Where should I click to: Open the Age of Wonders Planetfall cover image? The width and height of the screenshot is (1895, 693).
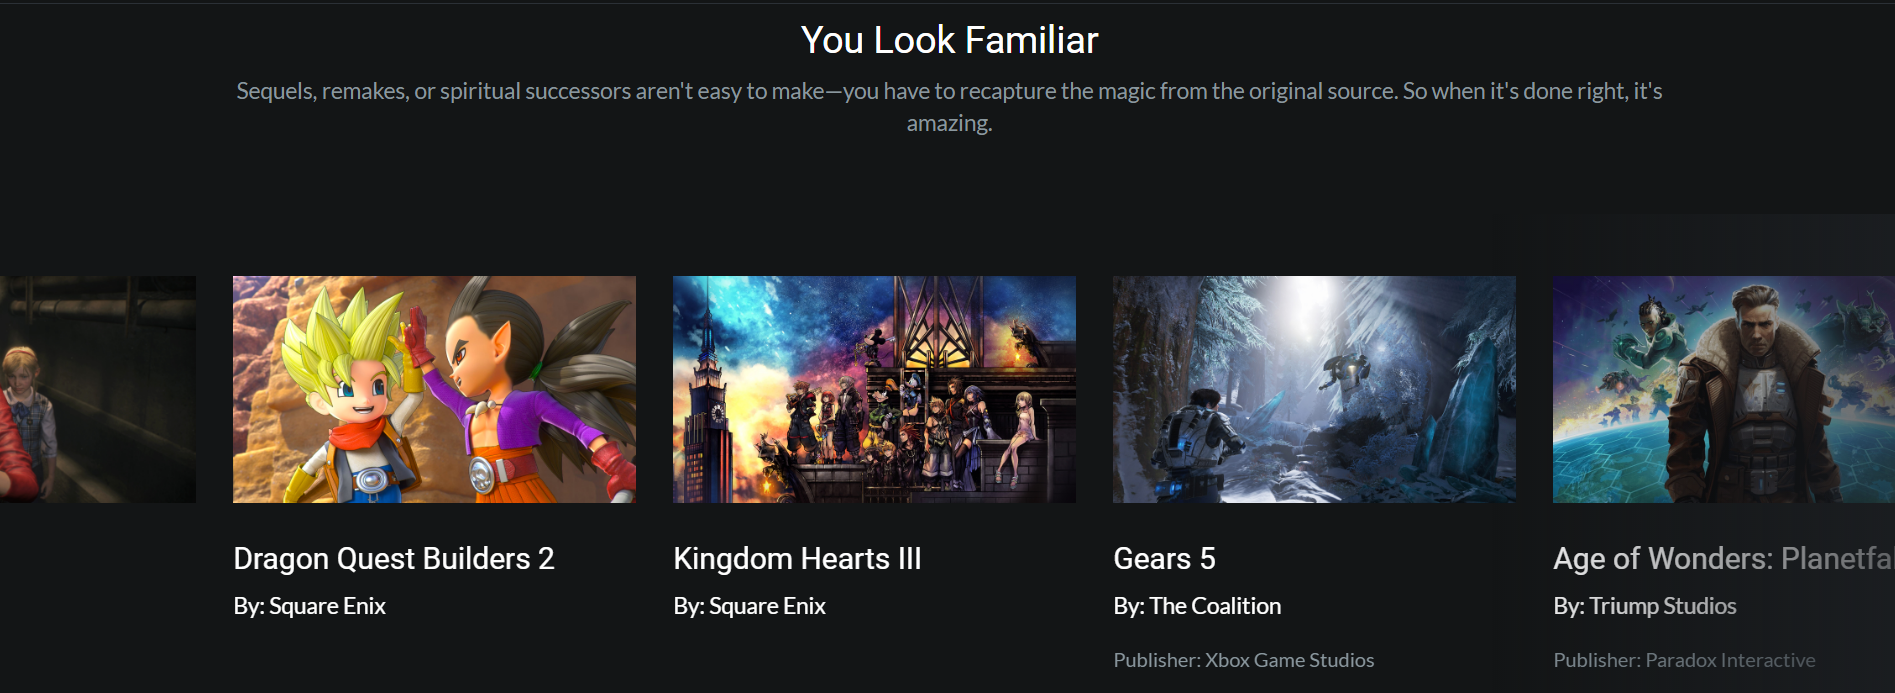[x=1724, y=389]
